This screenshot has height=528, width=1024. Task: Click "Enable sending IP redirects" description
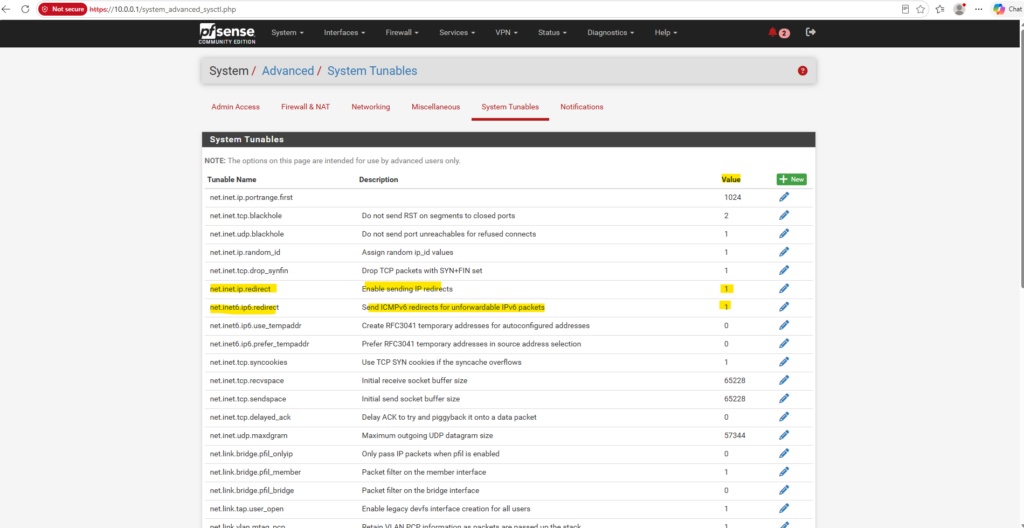[x=407, y=288]
